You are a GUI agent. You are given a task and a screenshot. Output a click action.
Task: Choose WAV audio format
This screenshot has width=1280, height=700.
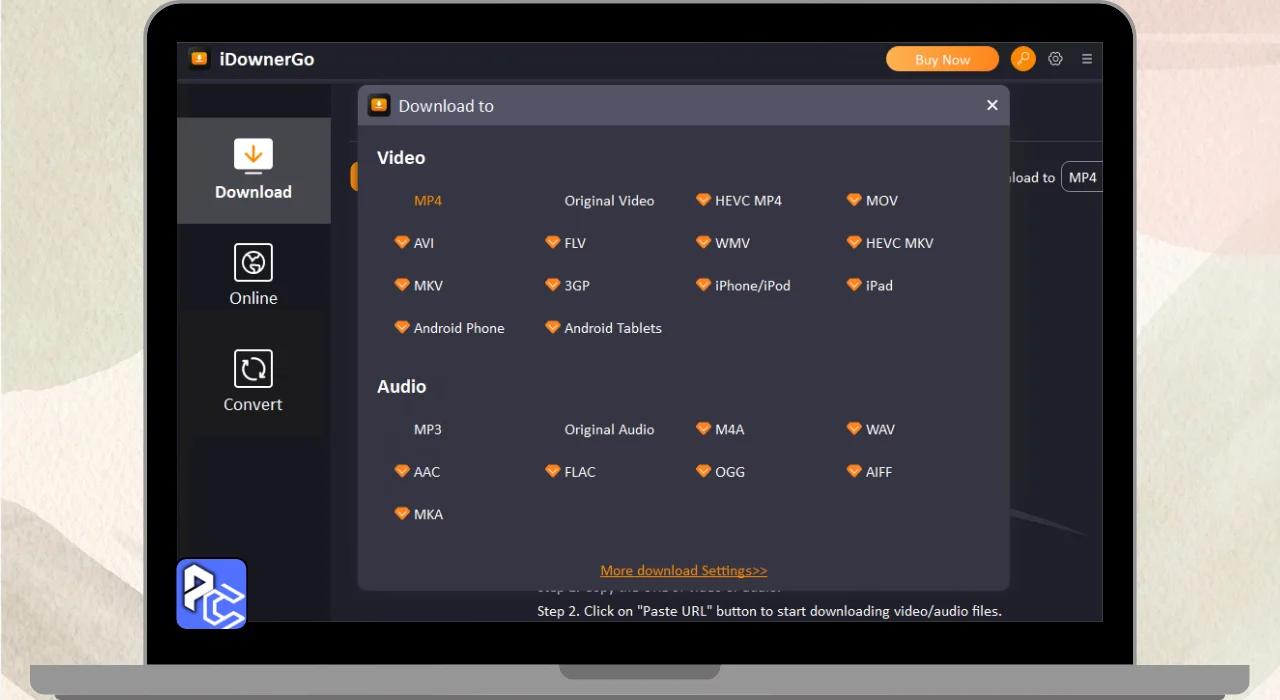(871, 430)
